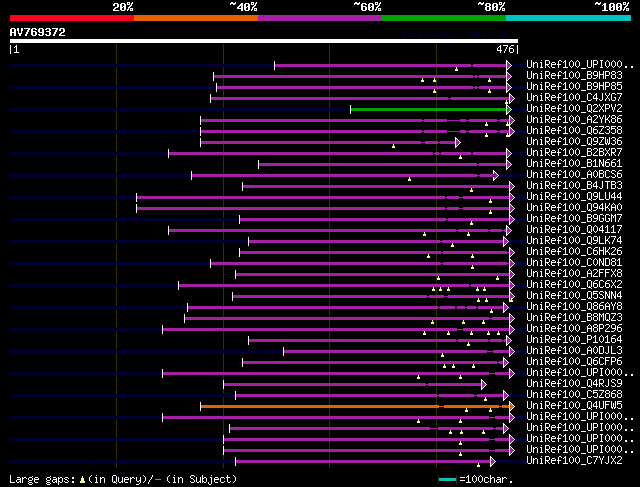Screen dimensions: 640x487
Task: Click the arrowhead ending the C7YJX2 alignment
Action: 493,462
